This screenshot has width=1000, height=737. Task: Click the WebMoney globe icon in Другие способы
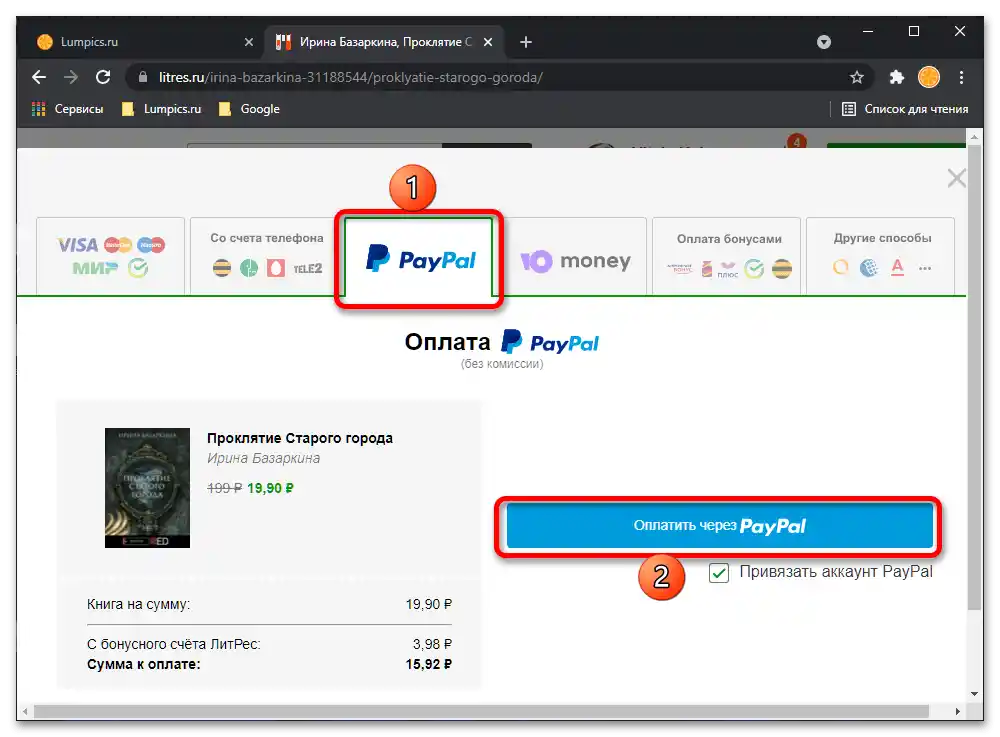pos(869,268)
